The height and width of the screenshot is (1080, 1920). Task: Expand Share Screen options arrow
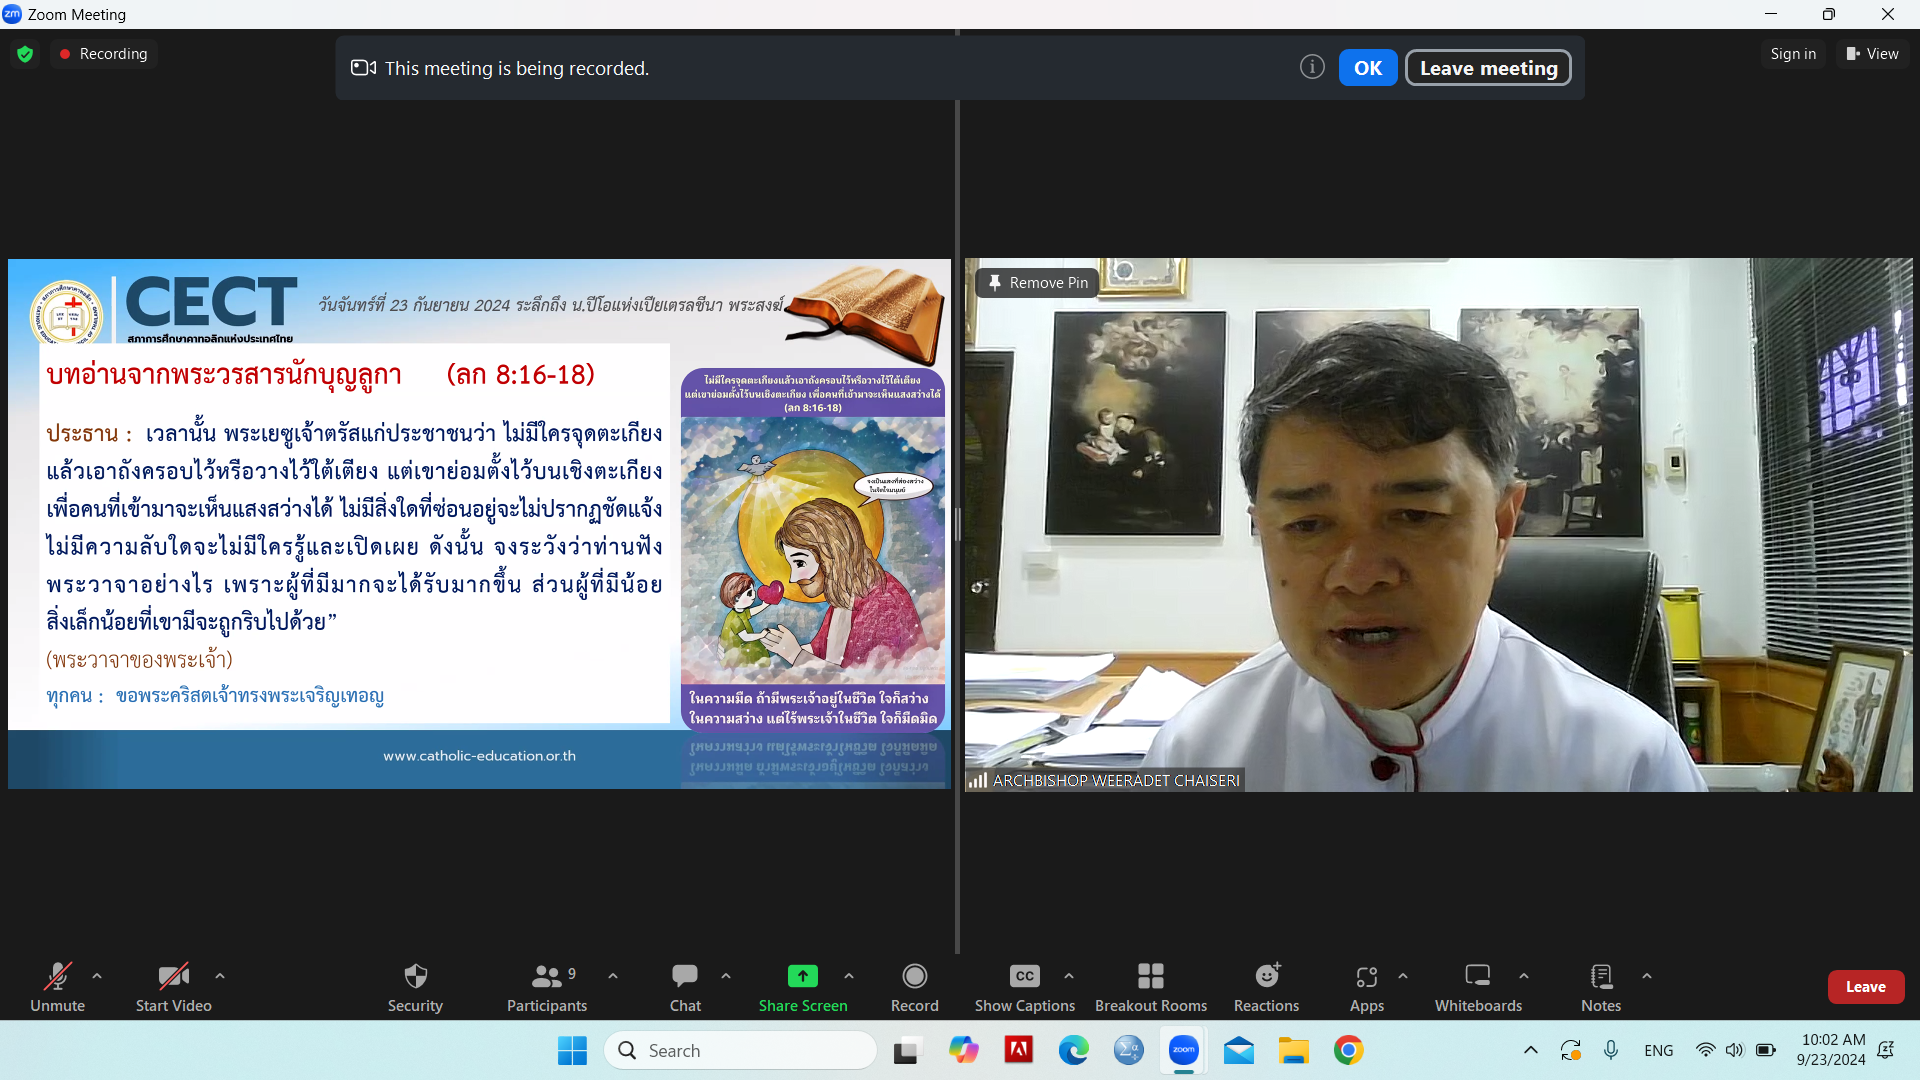(849, 975)
